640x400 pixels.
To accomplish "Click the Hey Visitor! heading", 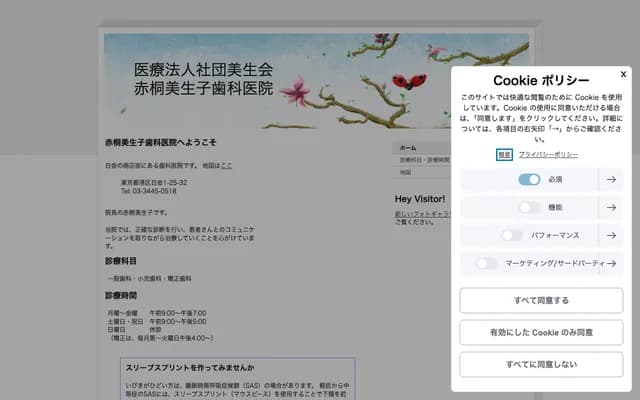I will pyautogui.click(x=420, y=199).
